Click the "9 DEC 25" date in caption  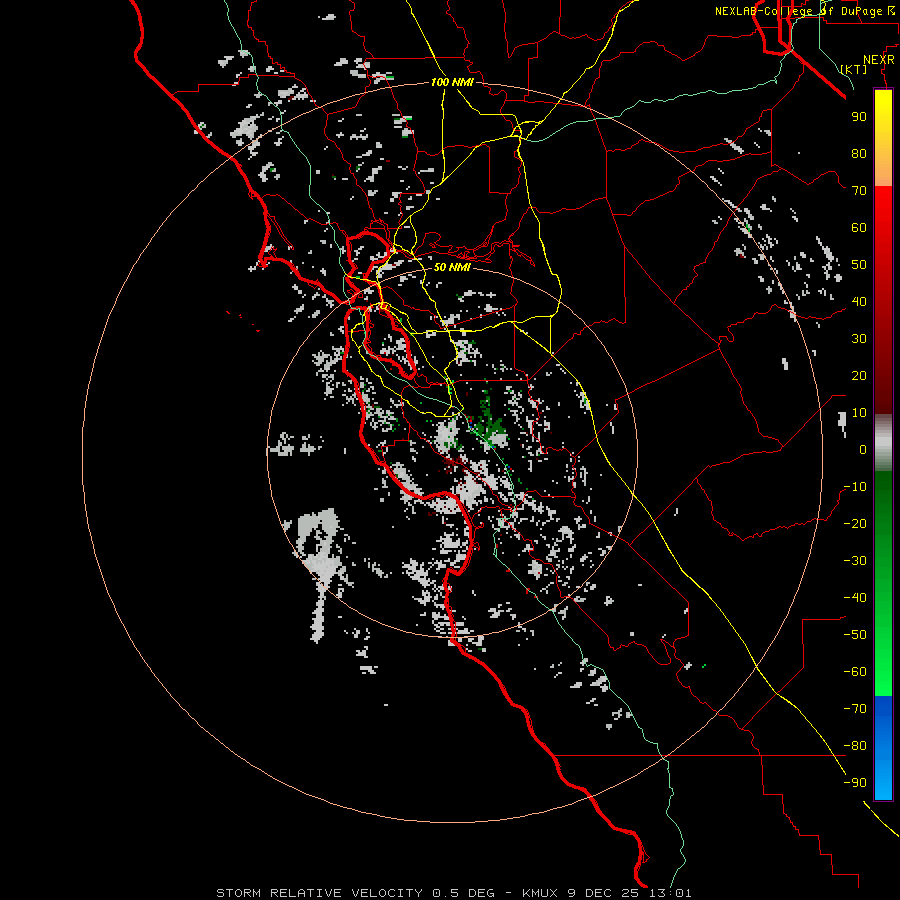point(603,893)
